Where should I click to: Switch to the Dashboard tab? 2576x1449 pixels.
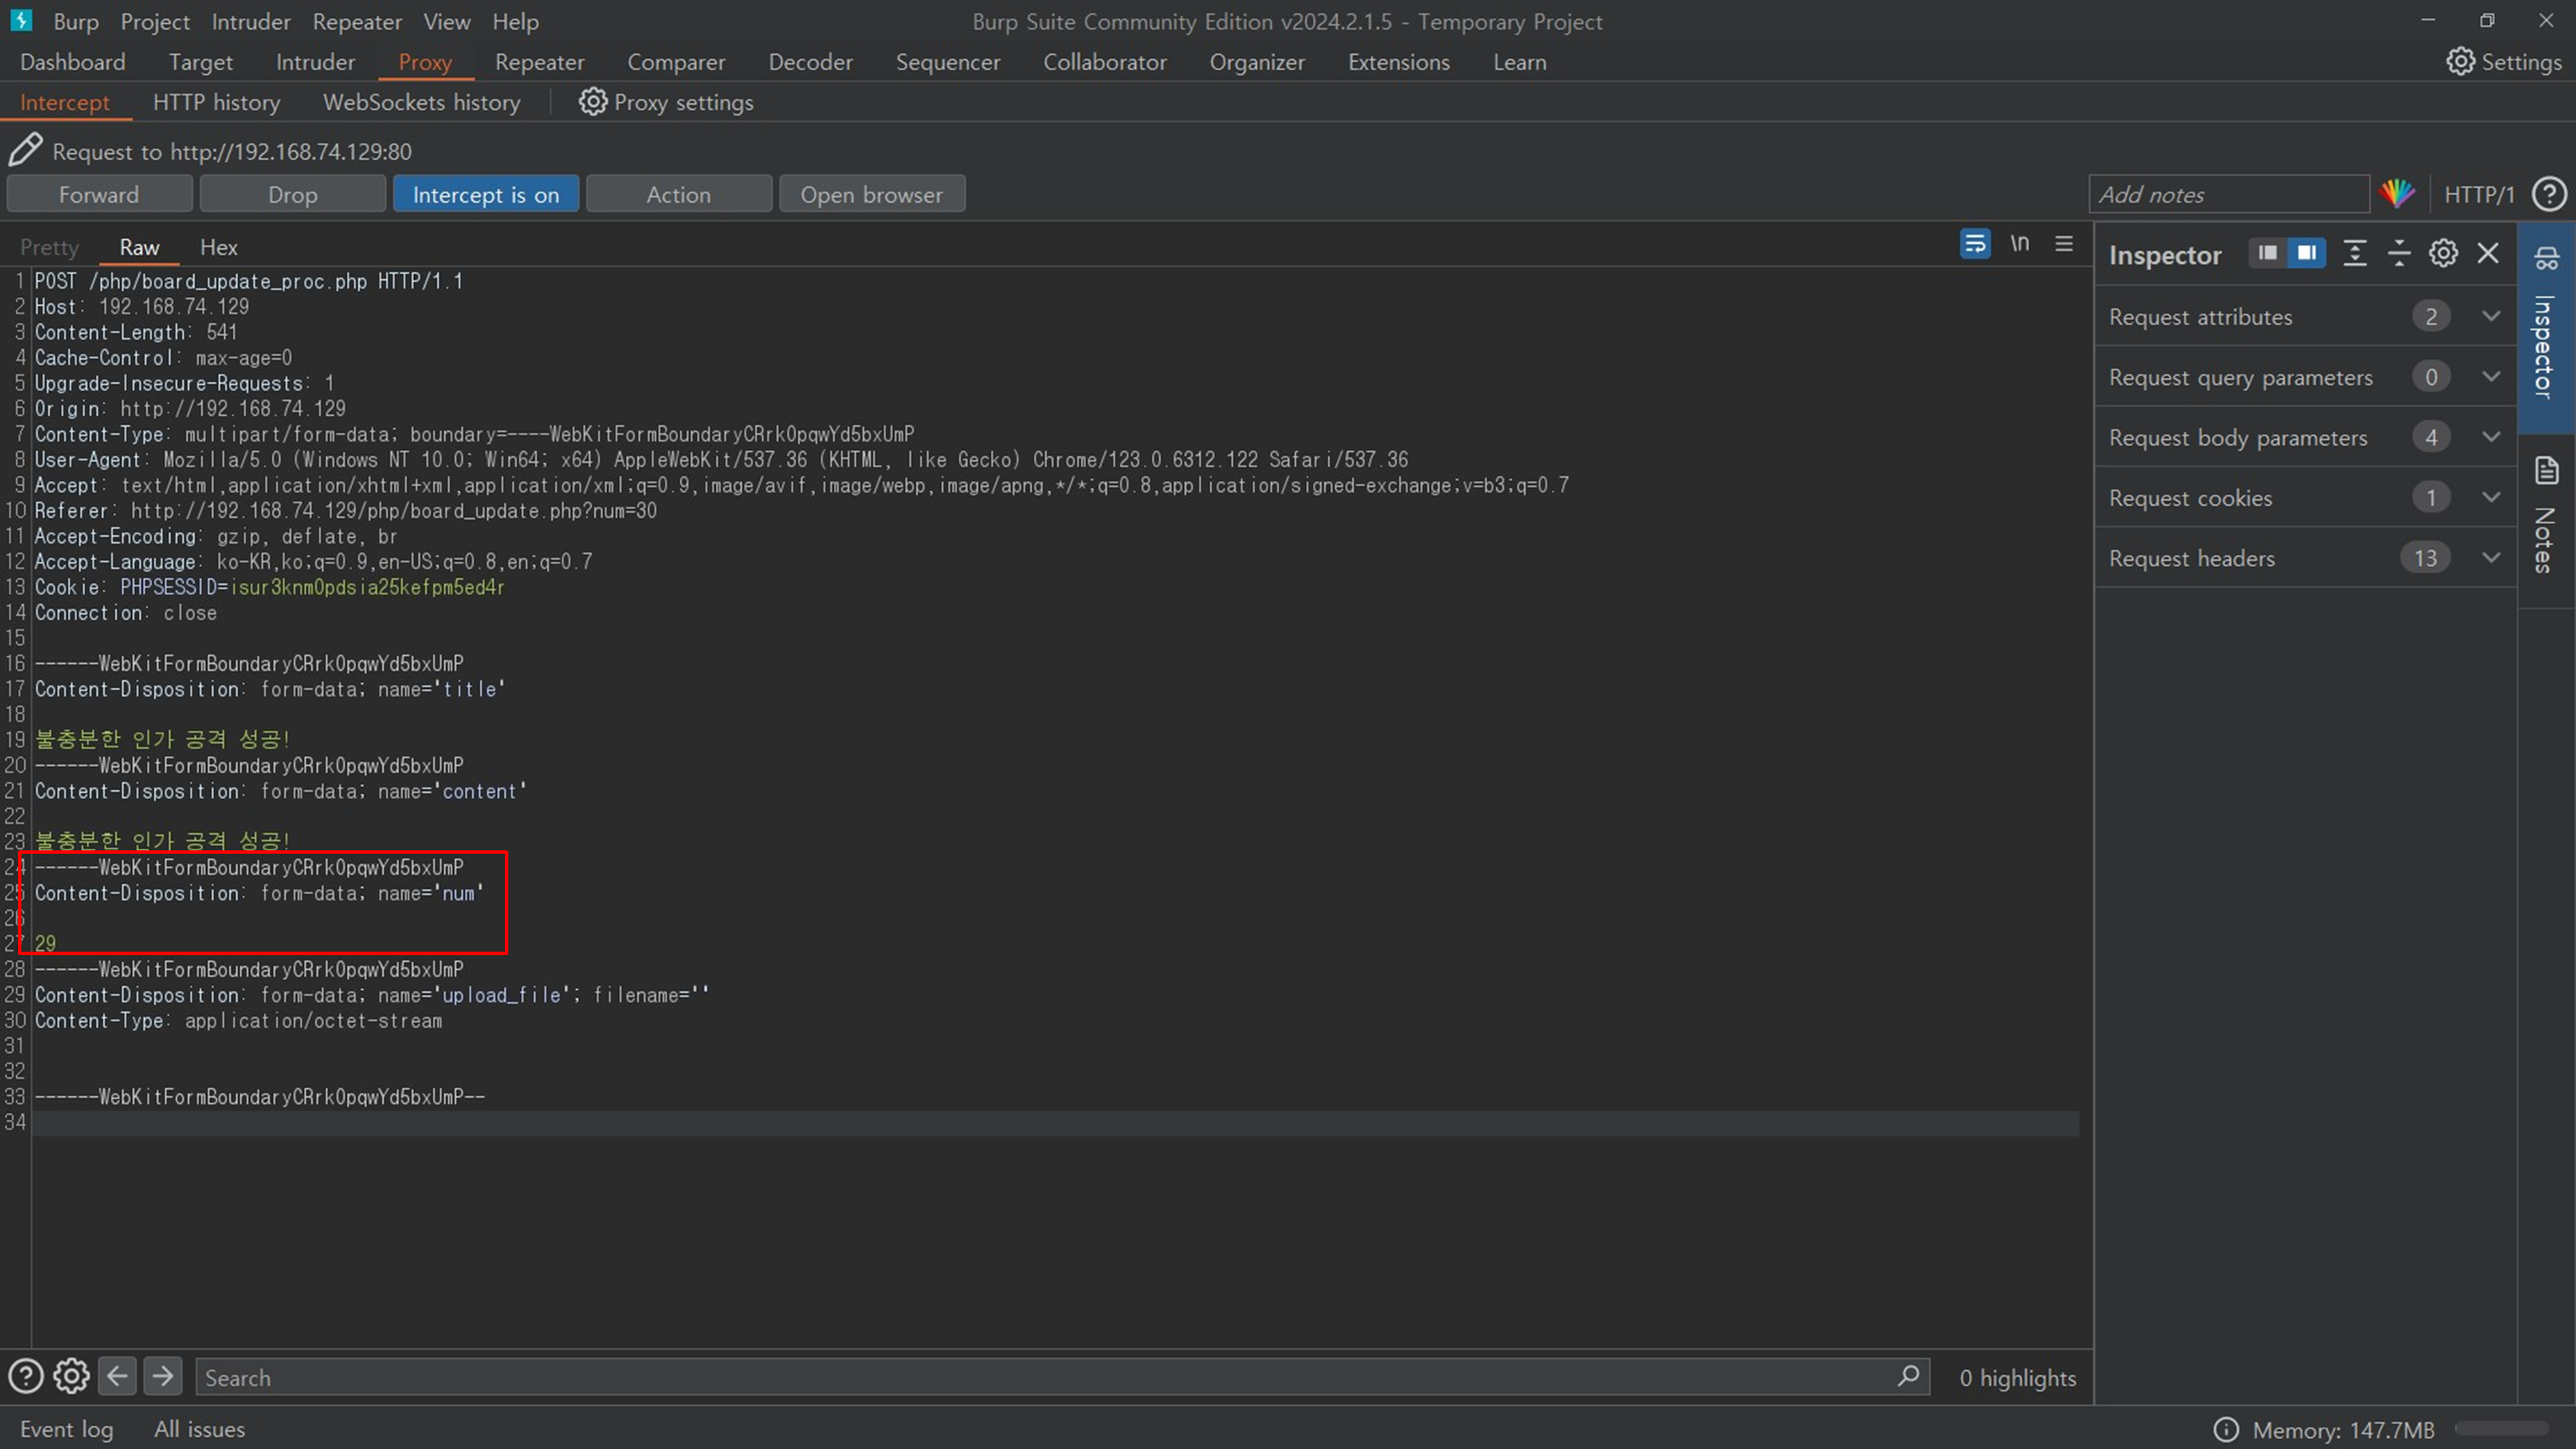pos(73,62)
